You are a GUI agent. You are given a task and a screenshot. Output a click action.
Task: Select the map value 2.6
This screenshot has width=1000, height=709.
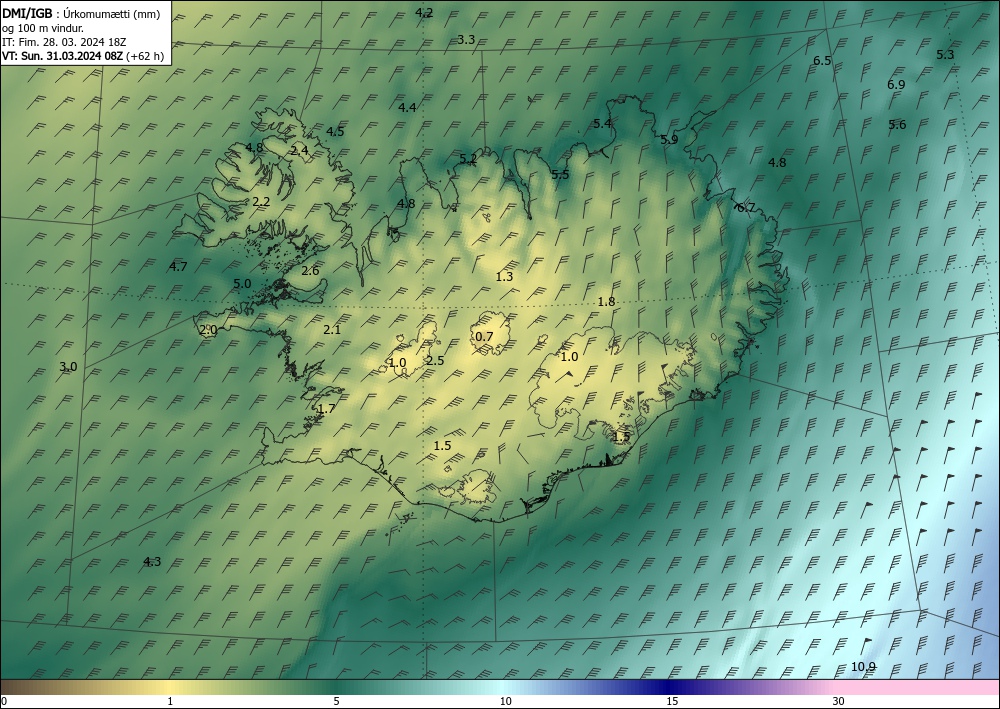pyautogui.click(x=311, y=271)
